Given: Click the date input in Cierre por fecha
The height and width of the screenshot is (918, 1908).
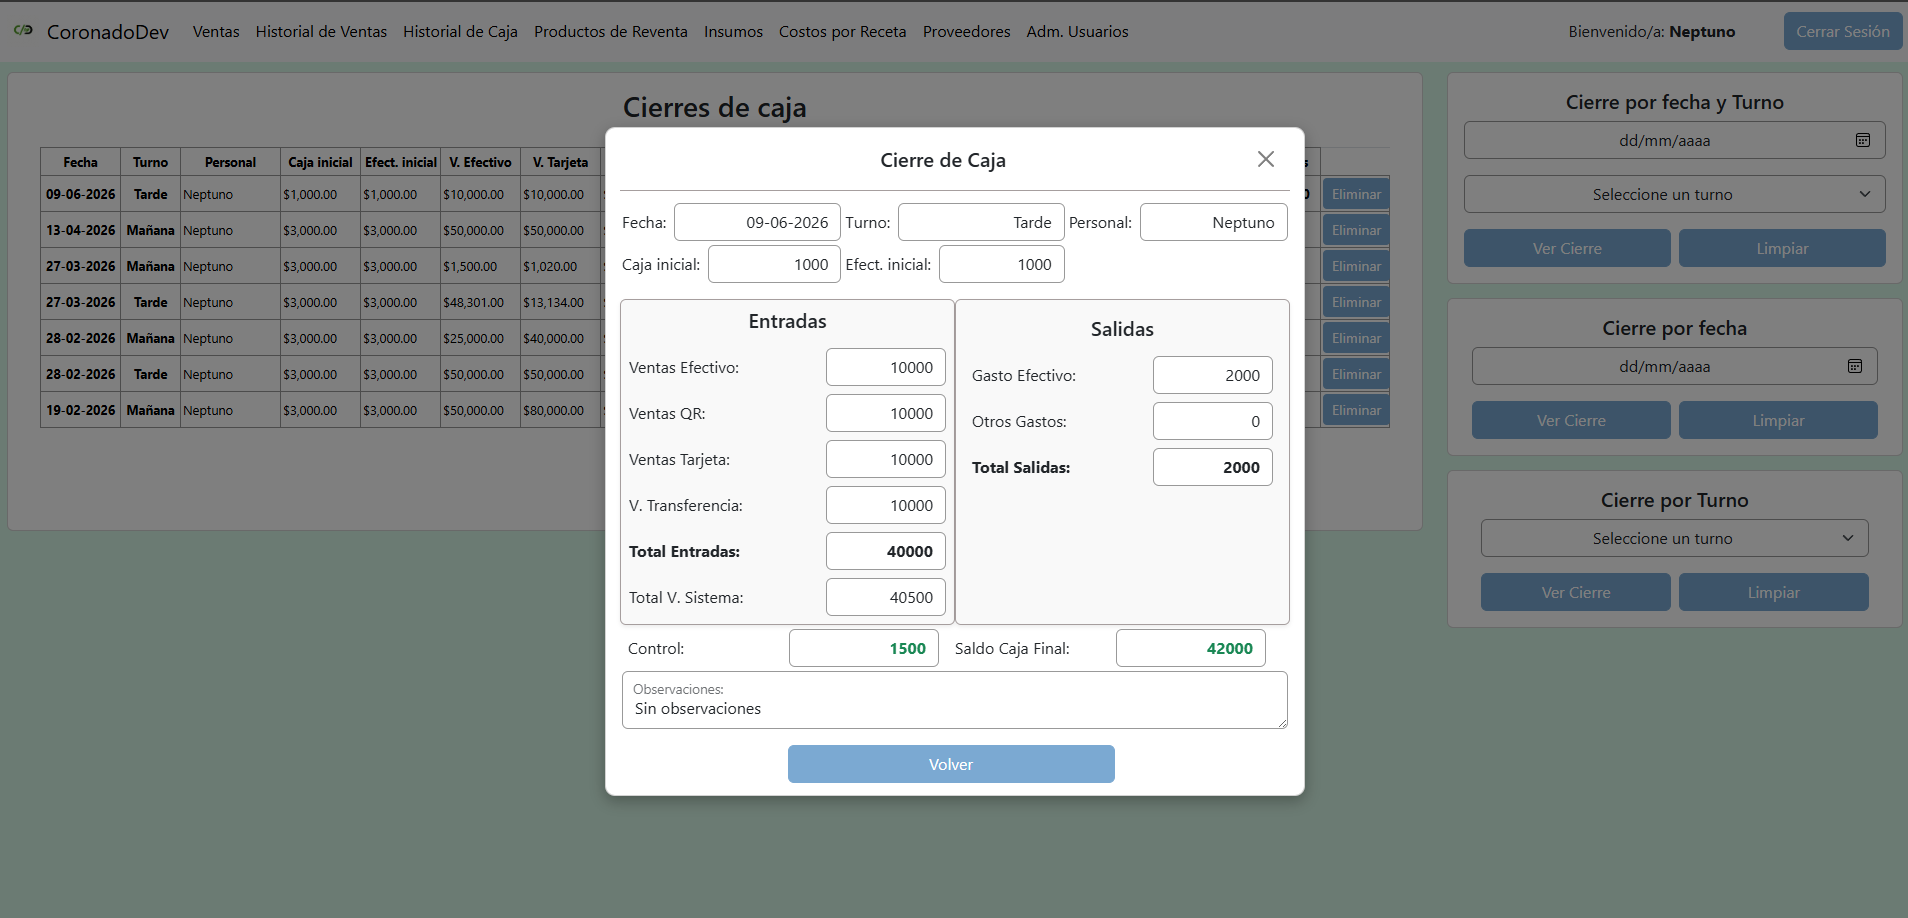Looking at the screenshot, I should pyautogui.click(x=1675, y=366).
